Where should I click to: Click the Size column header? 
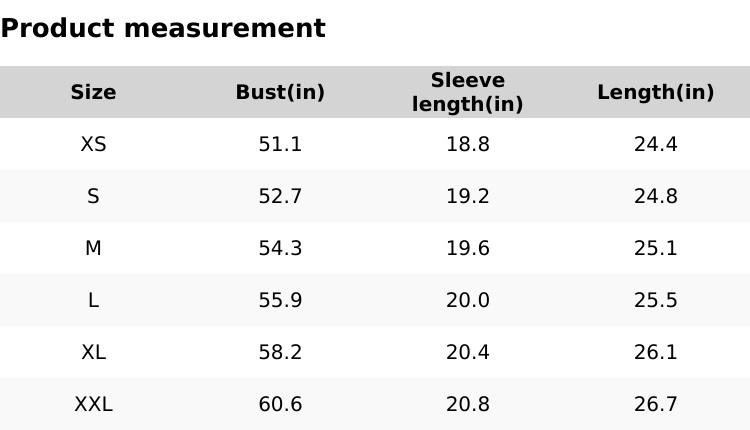point(93,92)
